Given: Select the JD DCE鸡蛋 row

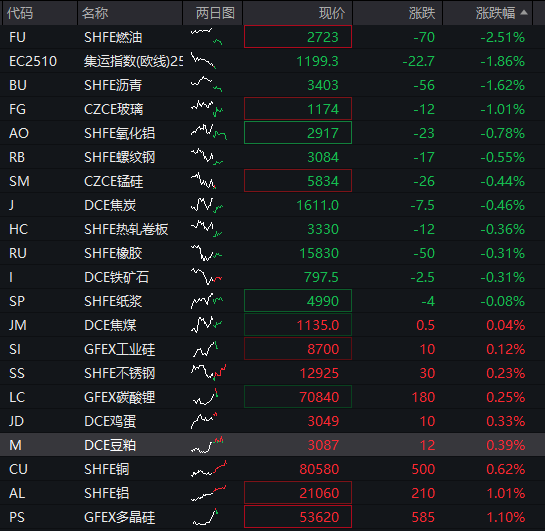Looking at the screenshot, I should [272, 421].
